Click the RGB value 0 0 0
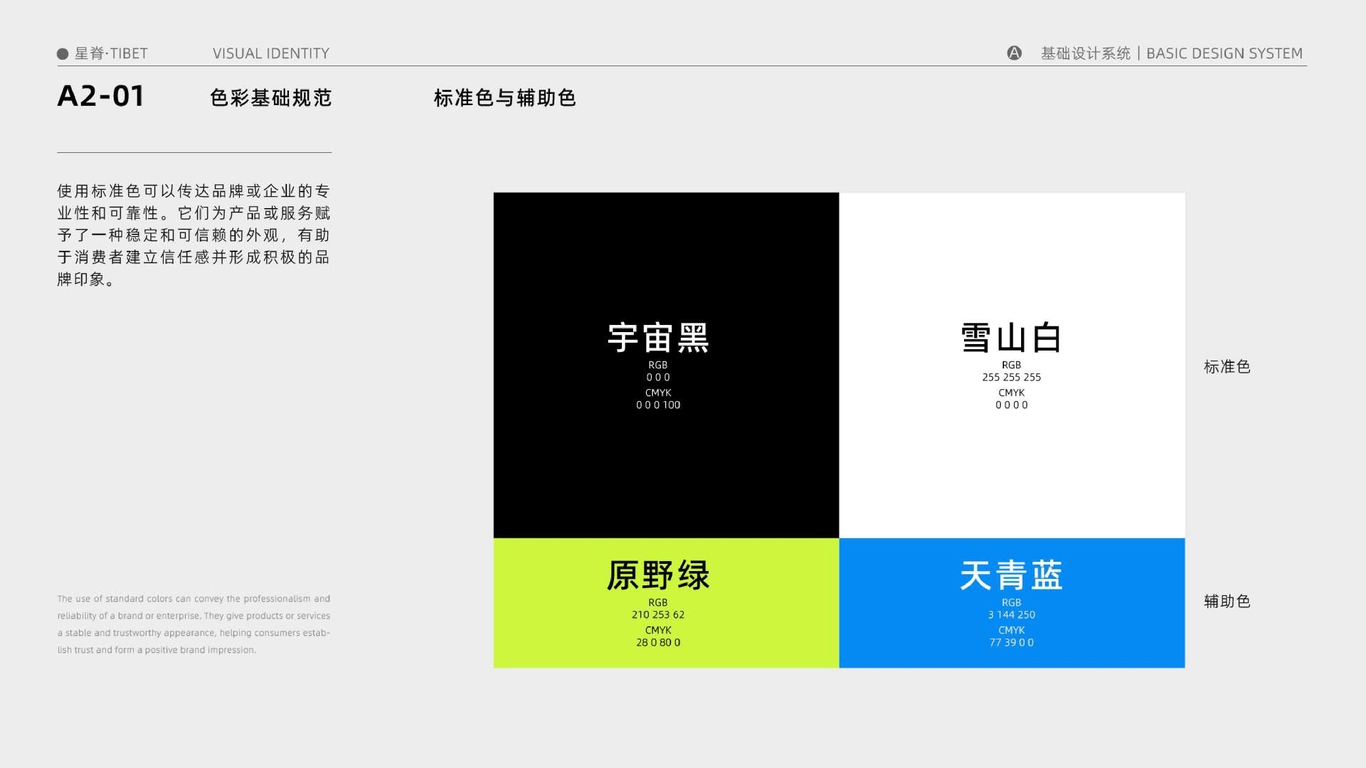This screenshot has width=1366, height=768. click(x=658, y=377)
